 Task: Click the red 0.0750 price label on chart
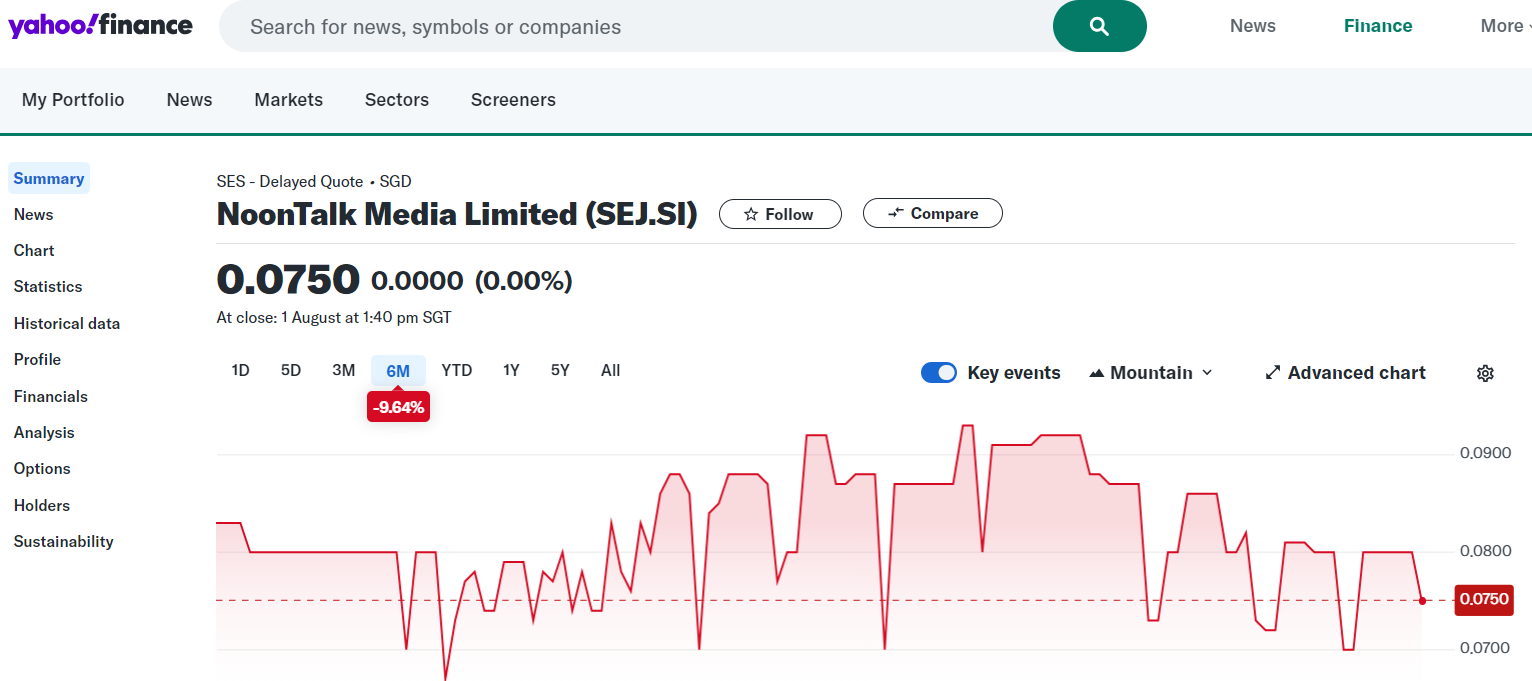pos(1484,600)
